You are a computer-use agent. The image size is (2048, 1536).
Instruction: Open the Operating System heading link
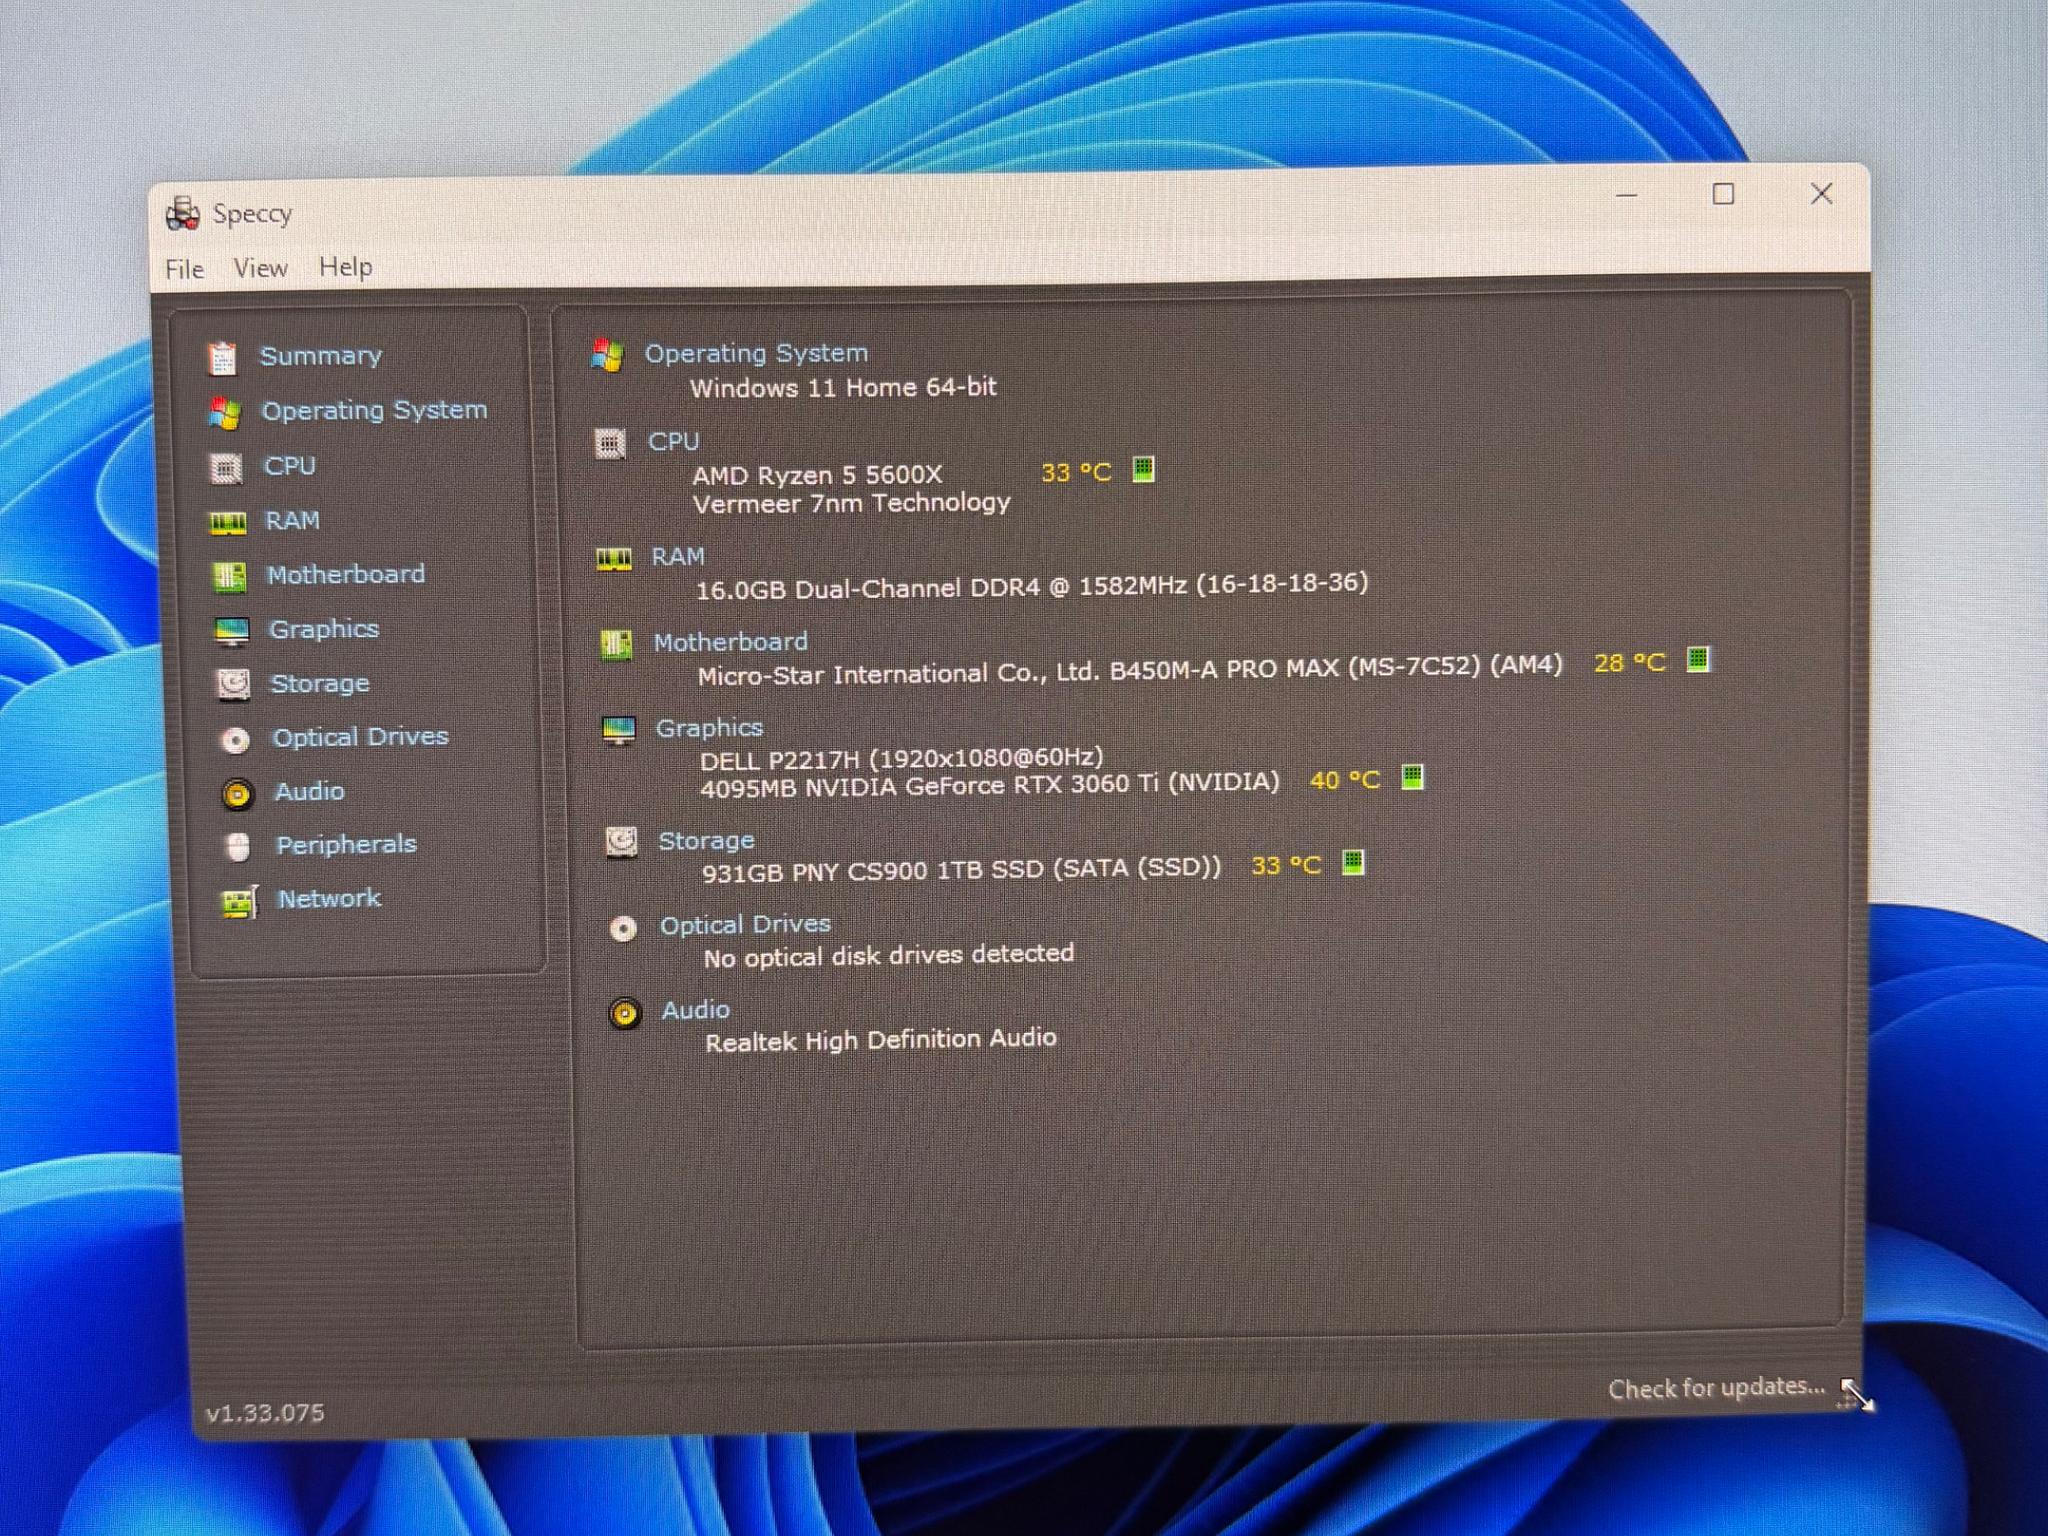click(756, 353)
